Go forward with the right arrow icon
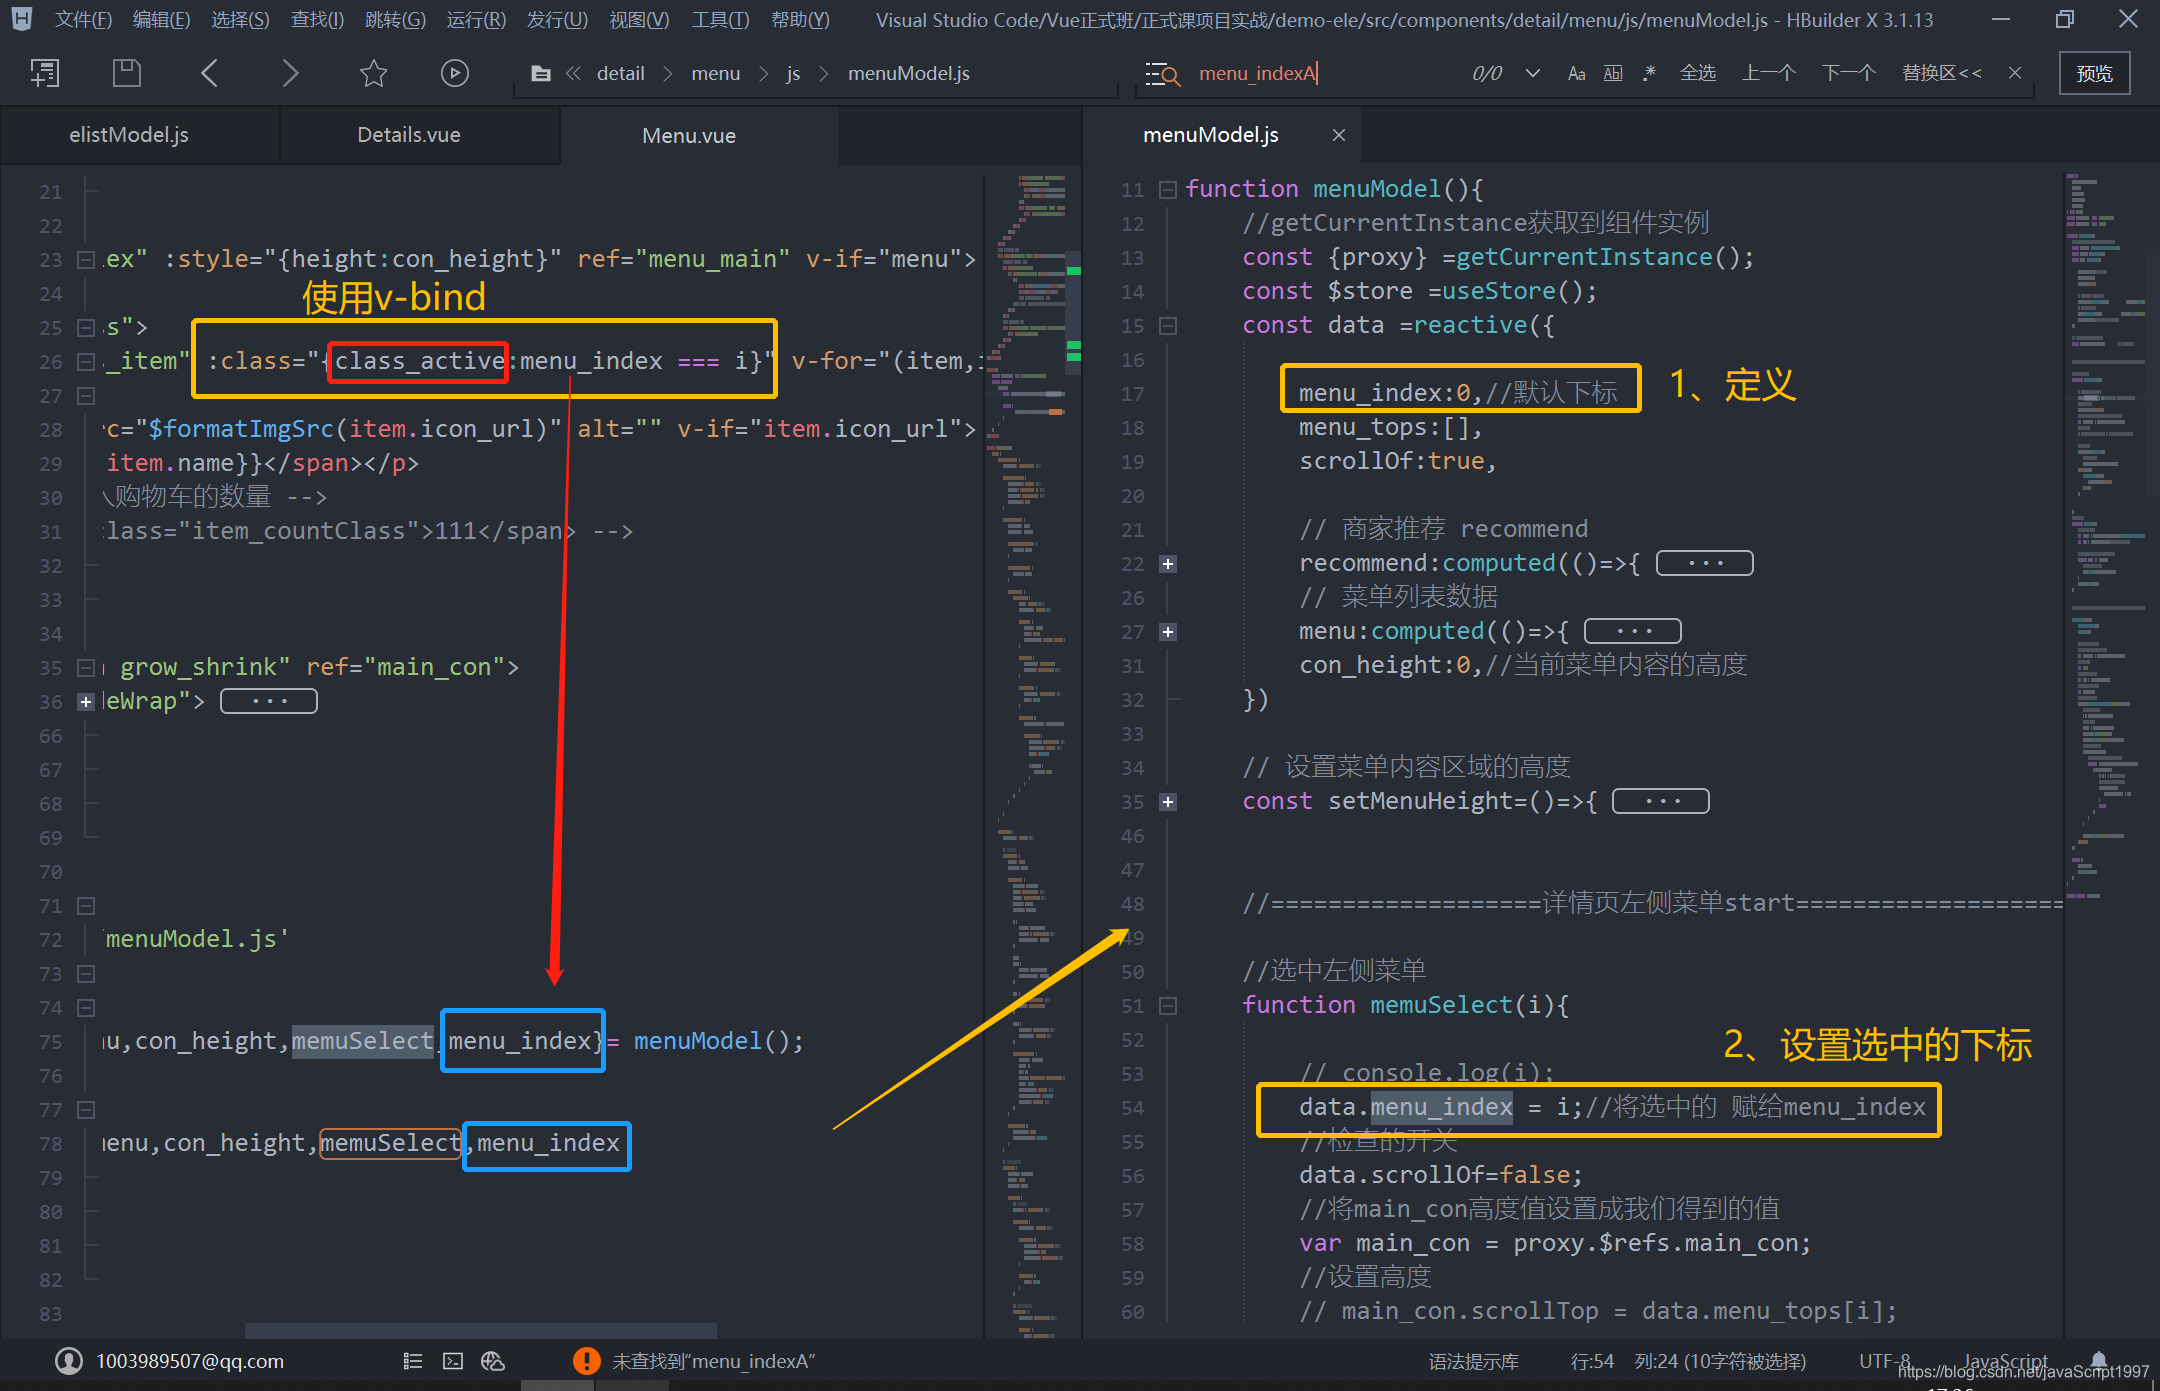The image size is (2160, 1391). point(290,73)
